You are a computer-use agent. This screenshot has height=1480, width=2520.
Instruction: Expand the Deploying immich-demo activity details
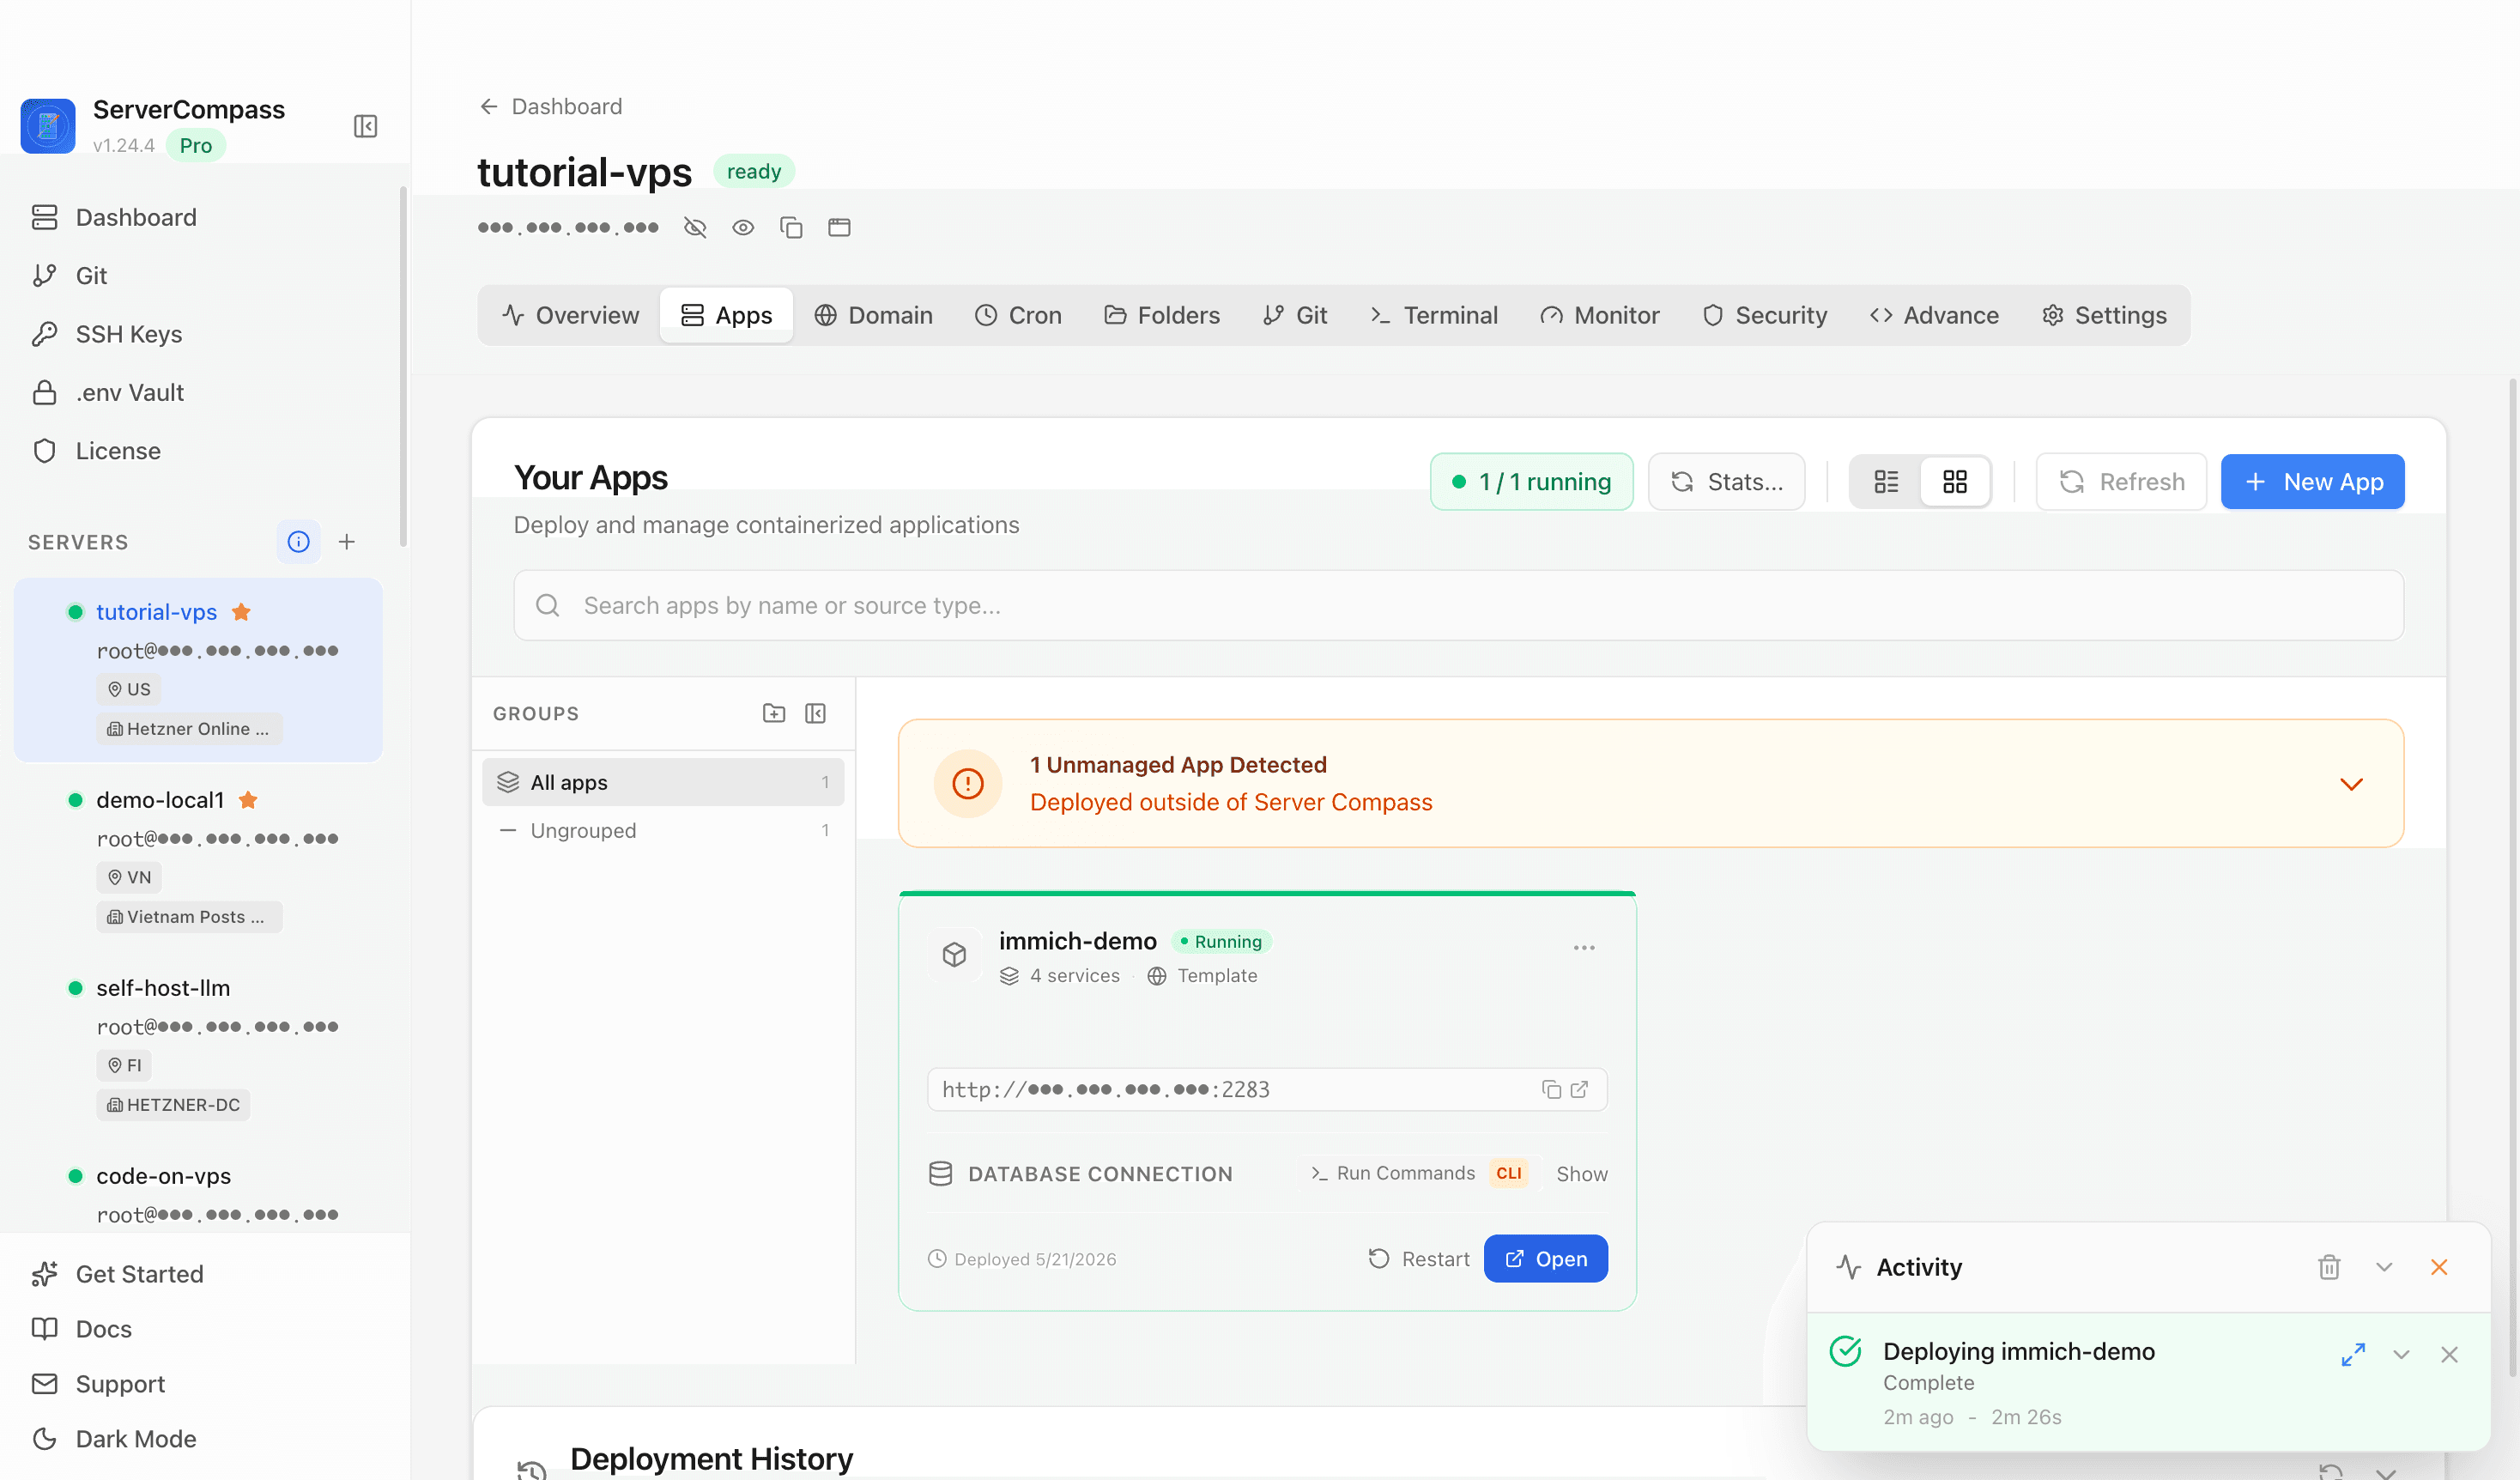(2353, 1355)
